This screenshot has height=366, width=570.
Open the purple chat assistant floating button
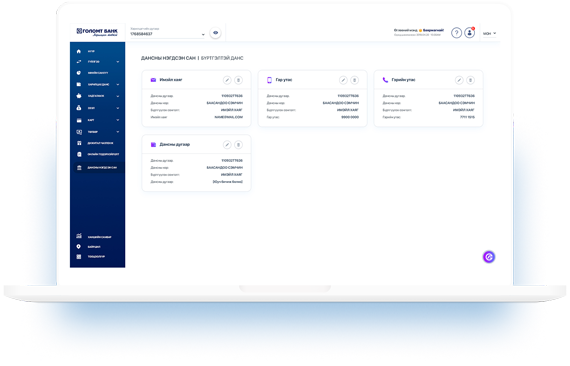coord(489,257)
